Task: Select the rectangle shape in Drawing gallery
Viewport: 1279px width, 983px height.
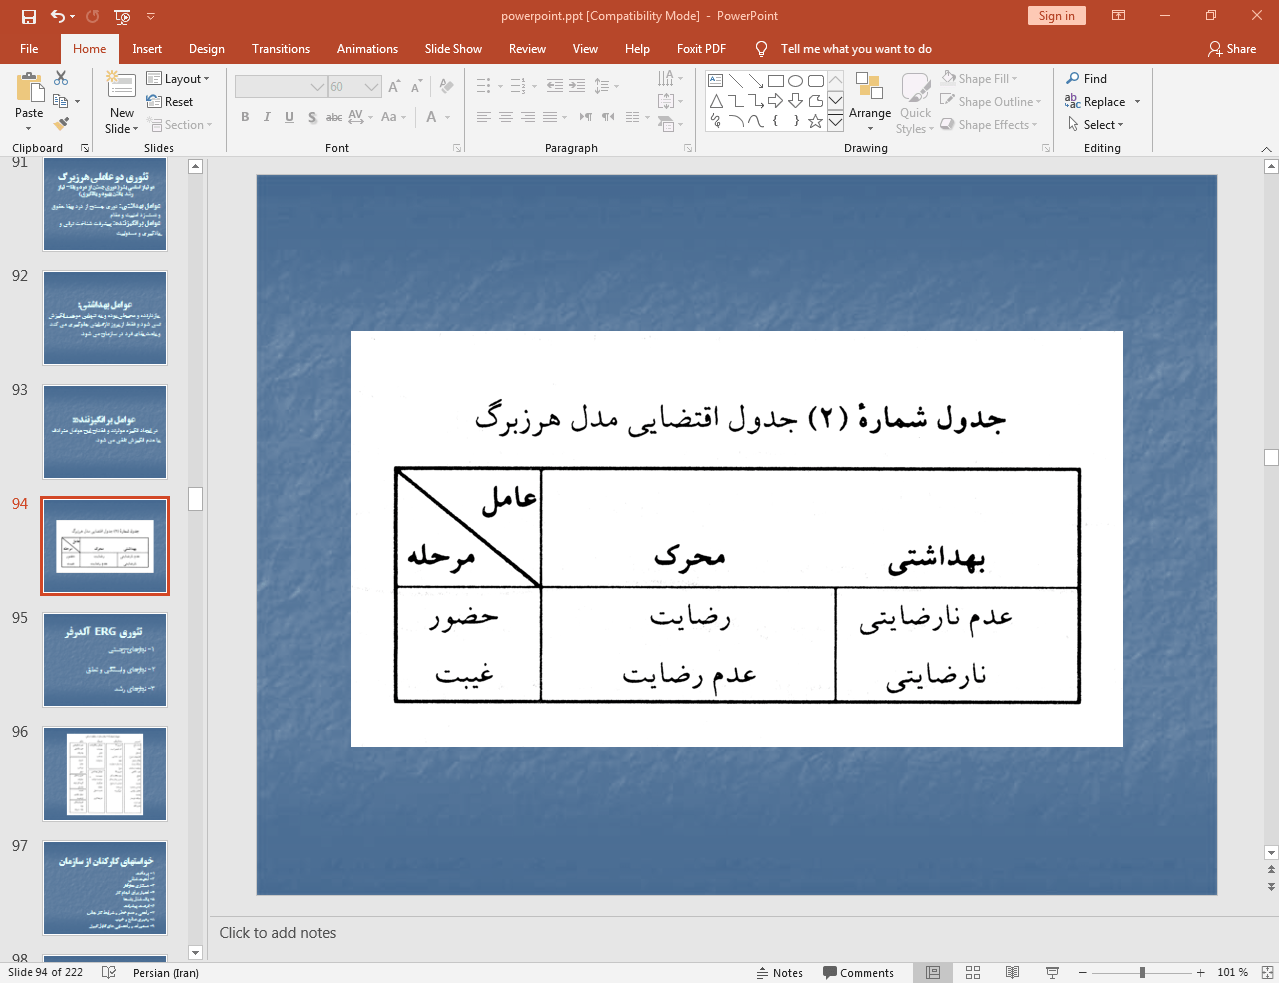Action: click(776, 81)
